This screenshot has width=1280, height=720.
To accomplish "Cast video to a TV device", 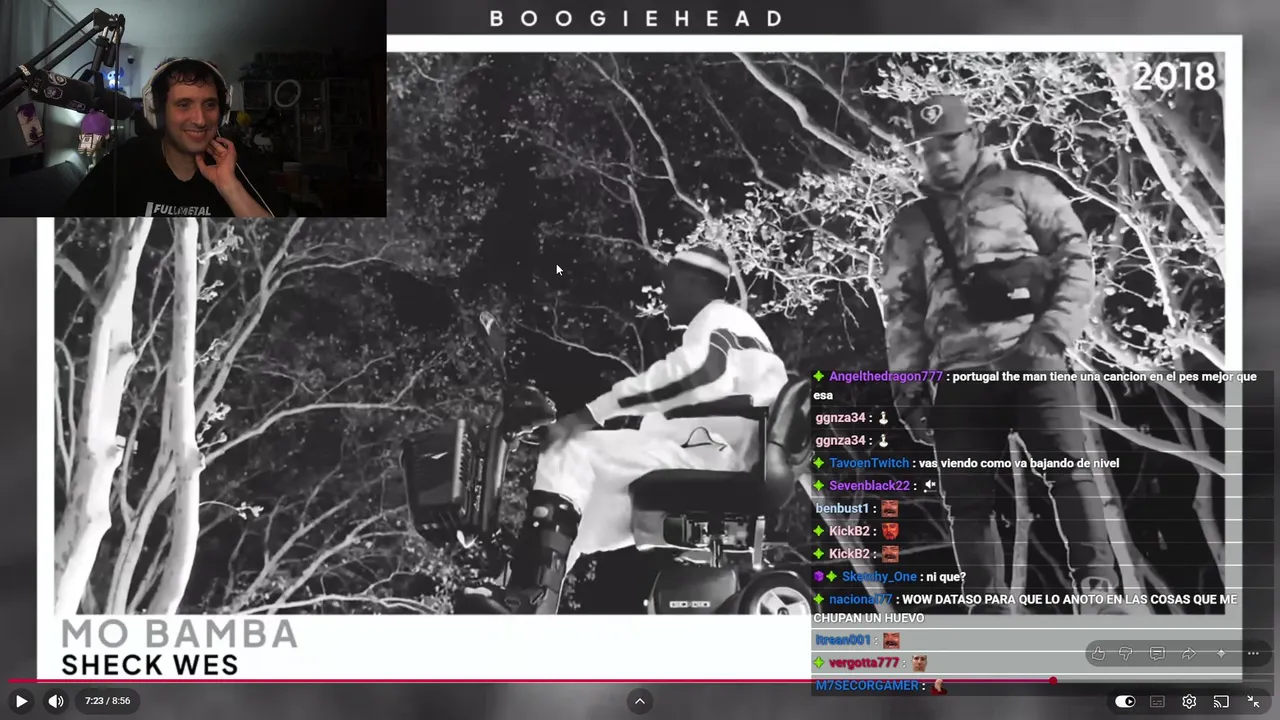I will (1221, 702).
